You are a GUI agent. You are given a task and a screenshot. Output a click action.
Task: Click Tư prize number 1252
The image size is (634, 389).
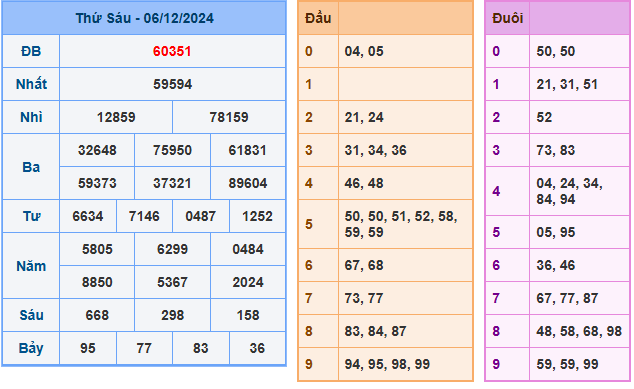point(257,216)
